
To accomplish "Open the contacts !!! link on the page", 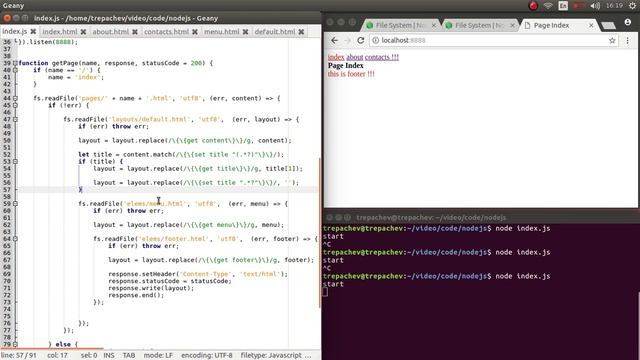I will click(382, 57).
